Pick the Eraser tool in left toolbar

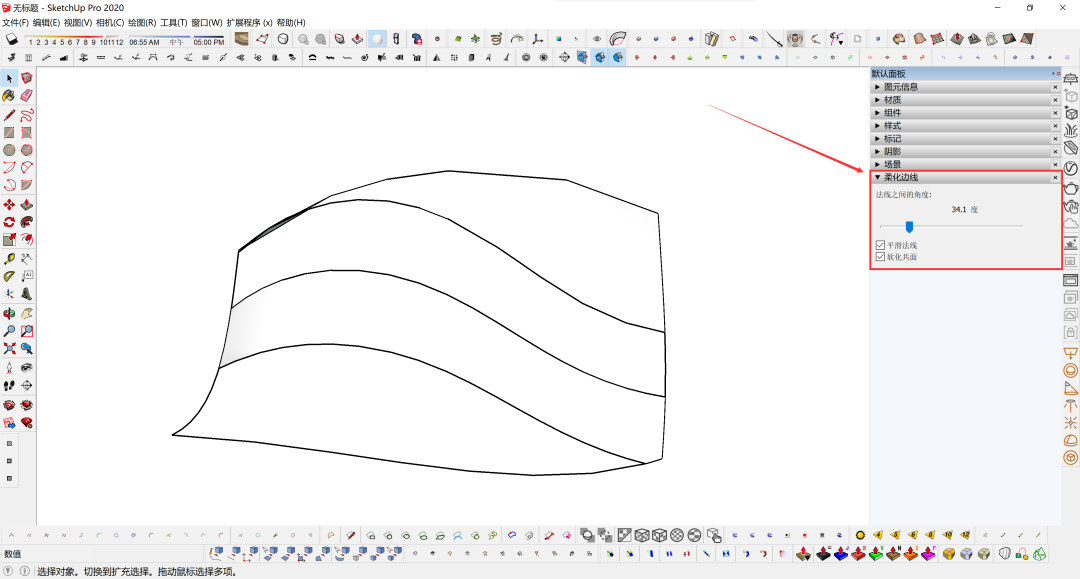coord(27,96)
